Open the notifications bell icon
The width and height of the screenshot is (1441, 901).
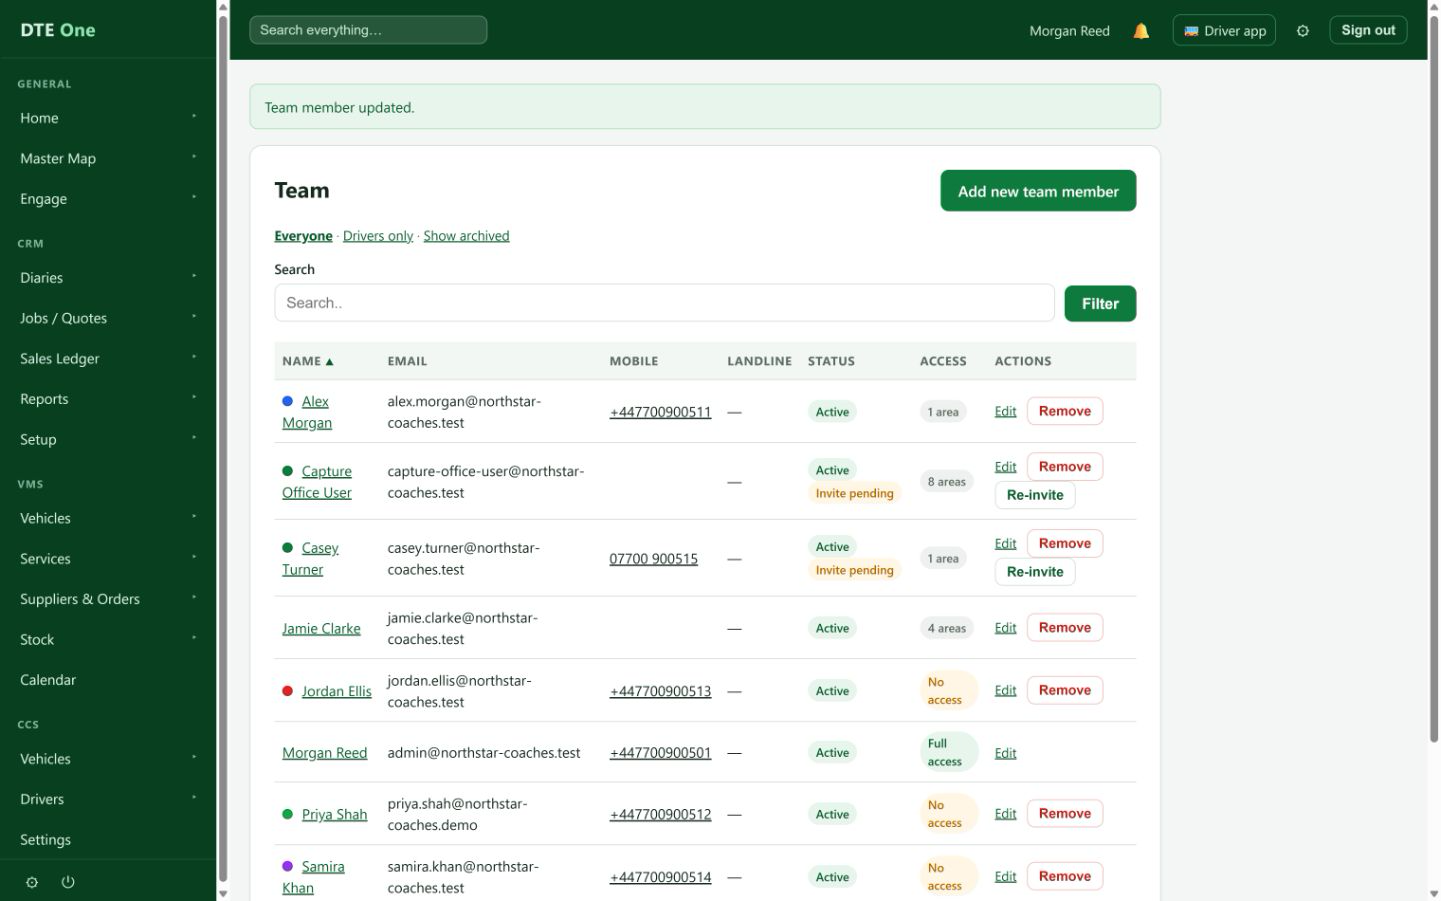(1141, 31)
